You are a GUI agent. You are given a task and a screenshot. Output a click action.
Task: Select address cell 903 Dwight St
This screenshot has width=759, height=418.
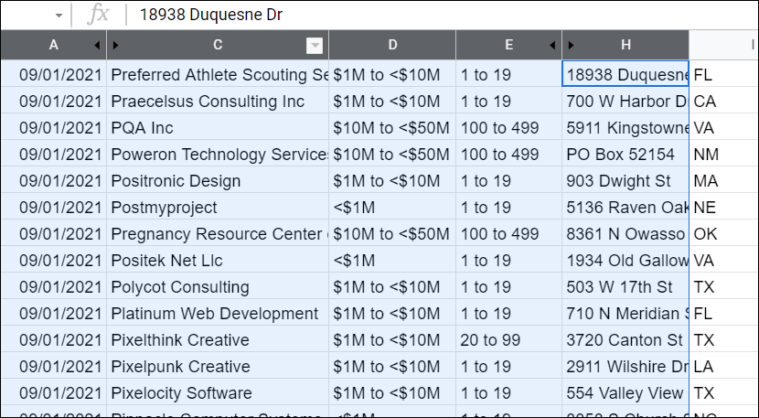point(625,180)
